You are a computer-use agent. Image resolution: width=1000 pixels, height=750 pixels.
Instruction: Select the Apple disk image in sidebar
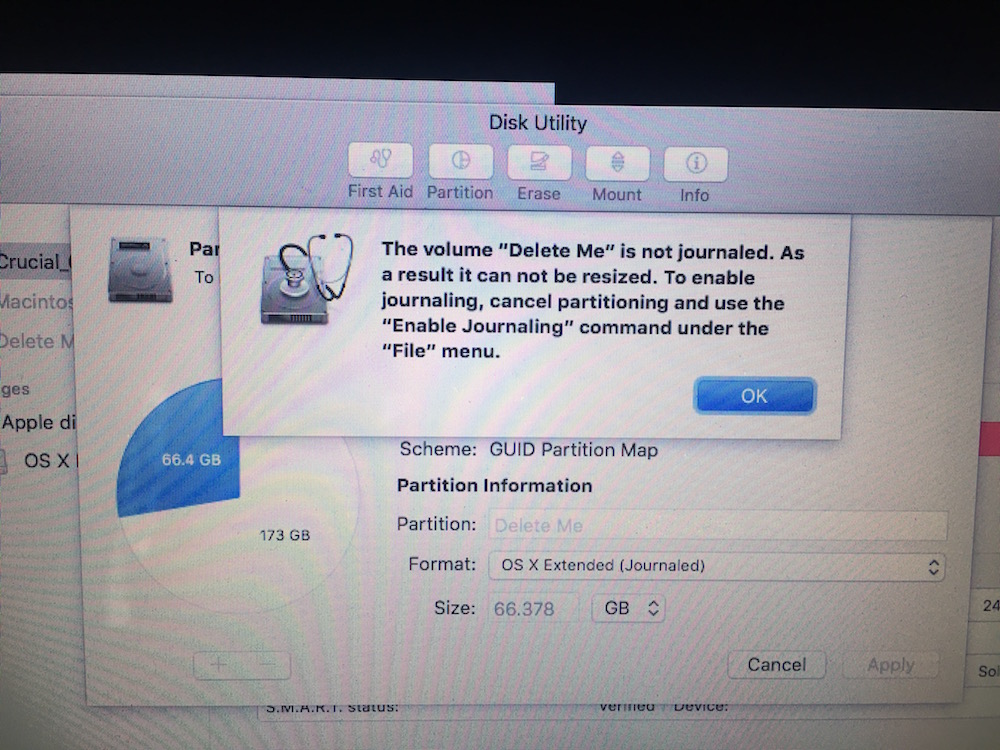coord(38,422)
